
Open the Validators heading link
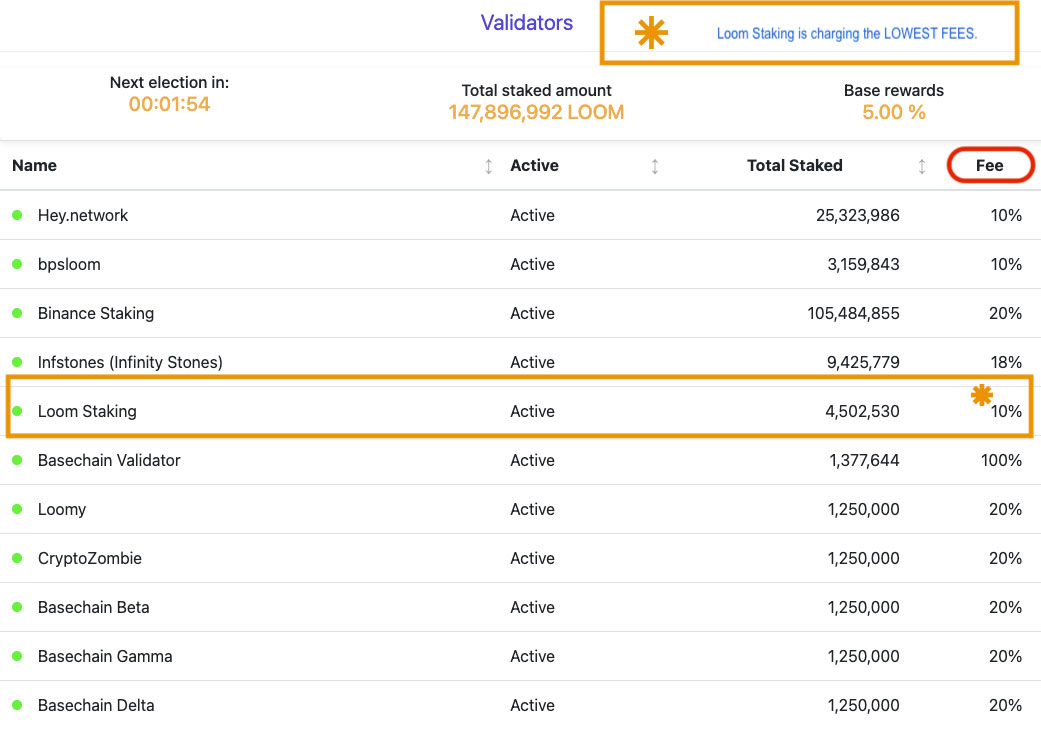[x=526, y=23]
